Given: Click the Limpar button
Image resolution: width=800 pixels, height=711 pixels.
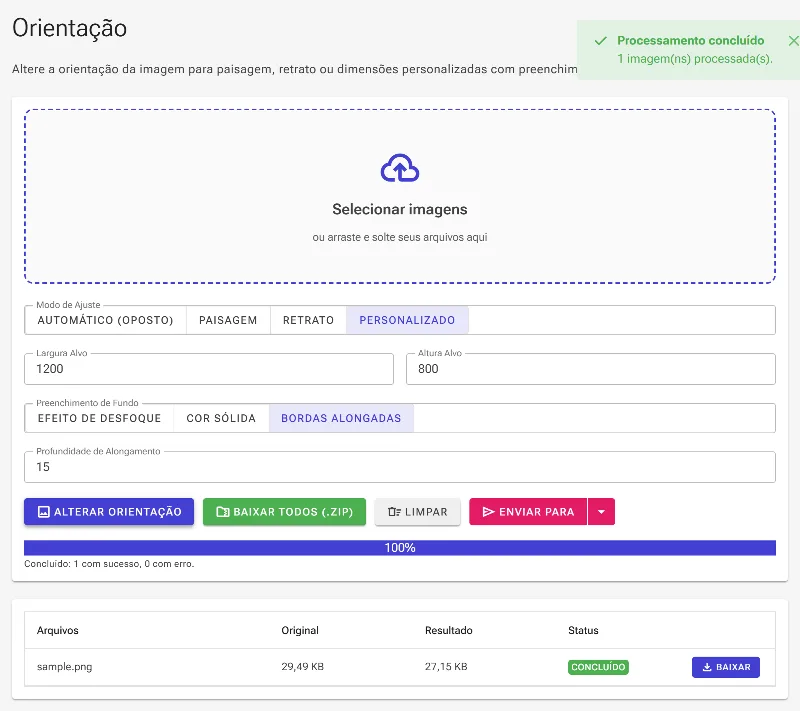Looking at the screenshot, I should (417, 512).
